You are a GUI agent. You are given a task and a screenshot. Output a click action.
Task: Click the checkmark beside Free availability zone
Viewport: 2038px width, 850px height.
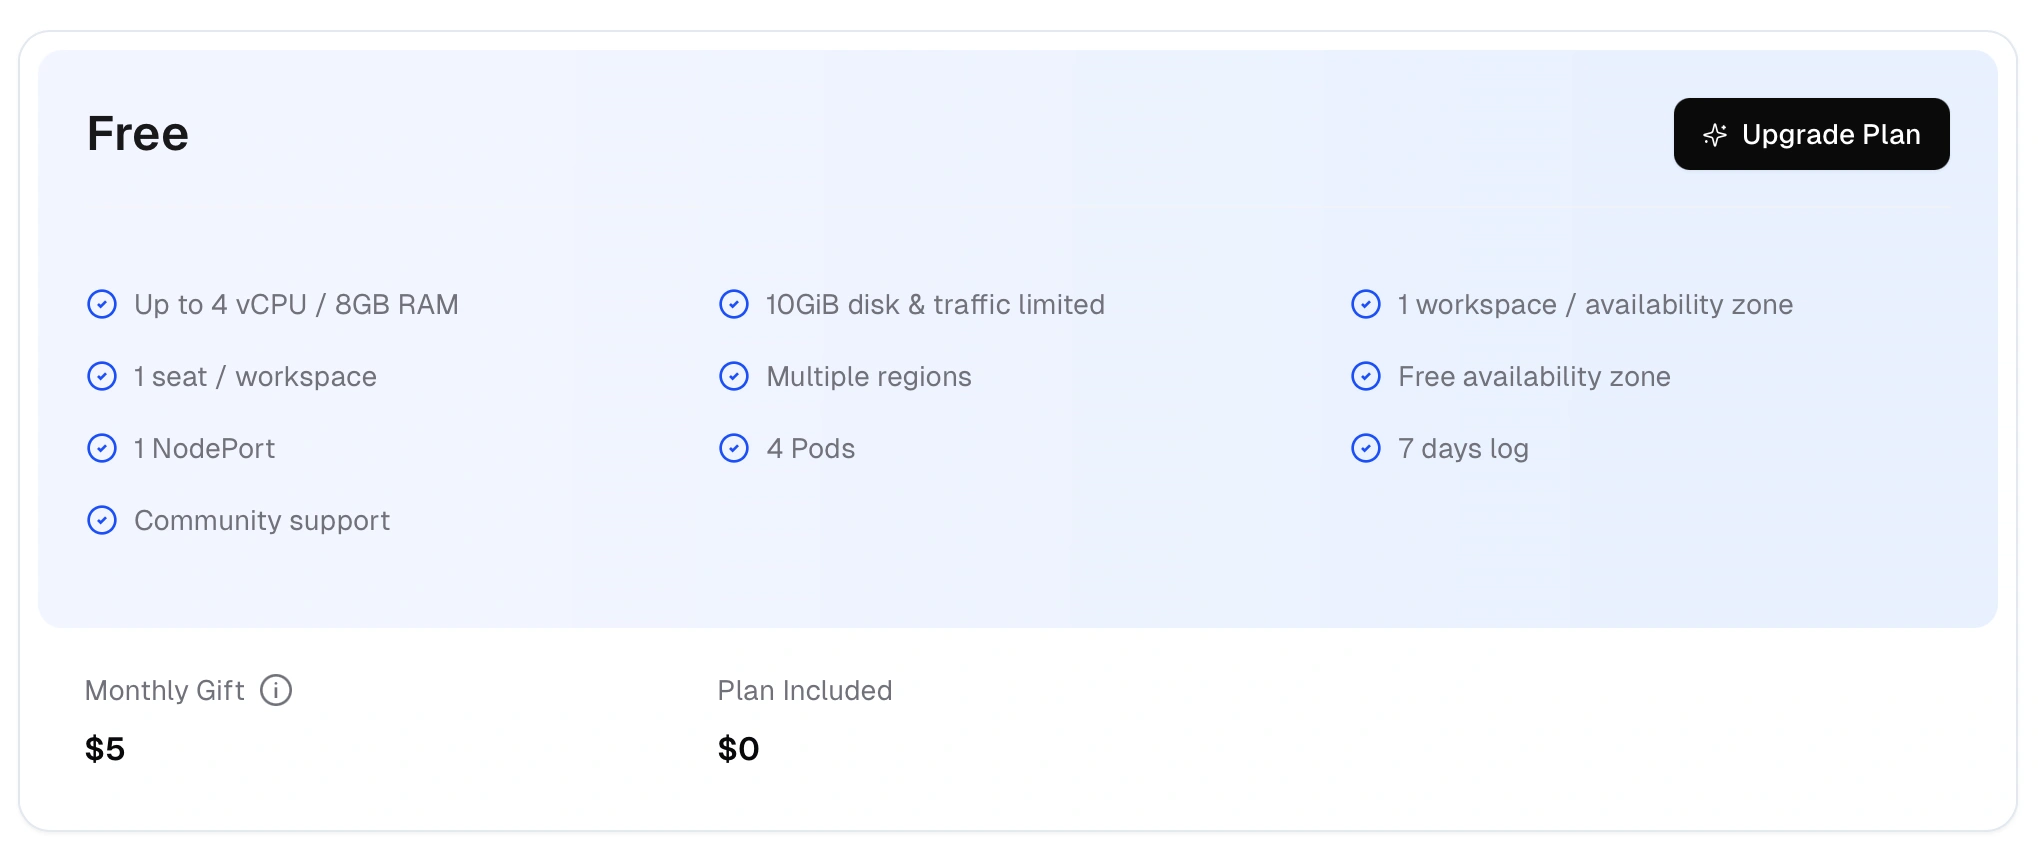tap(1366, 376)
